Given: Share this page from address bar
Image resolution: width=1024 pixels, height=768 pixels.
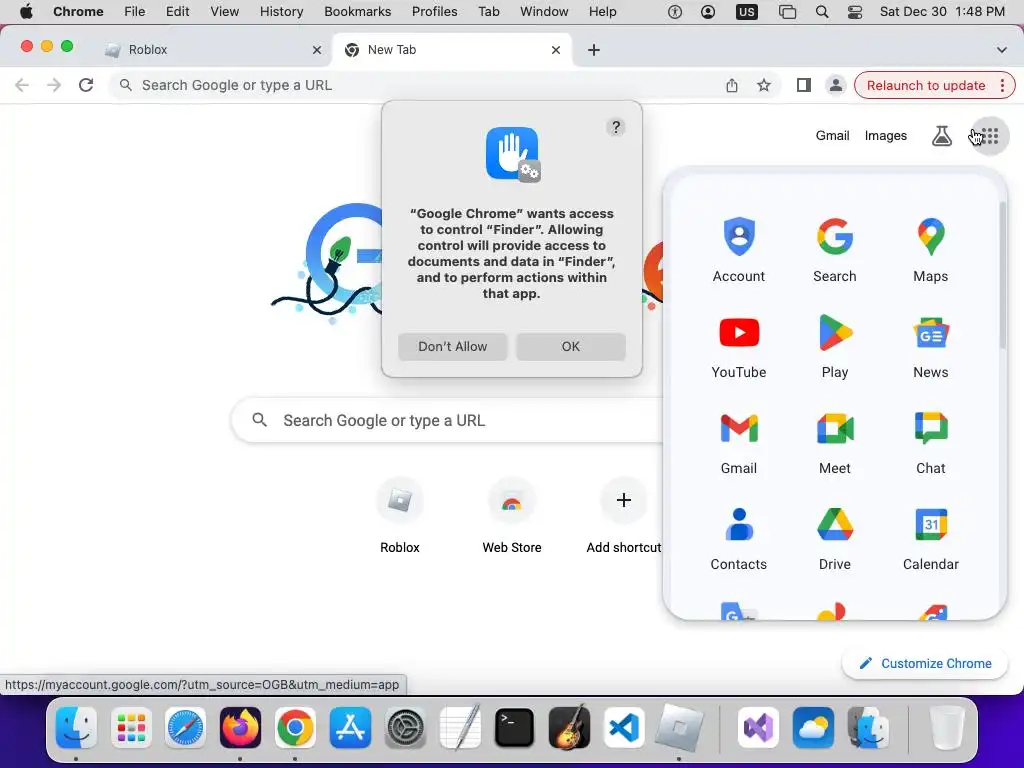Looking at the screenshot, I should tap(731, 86).
